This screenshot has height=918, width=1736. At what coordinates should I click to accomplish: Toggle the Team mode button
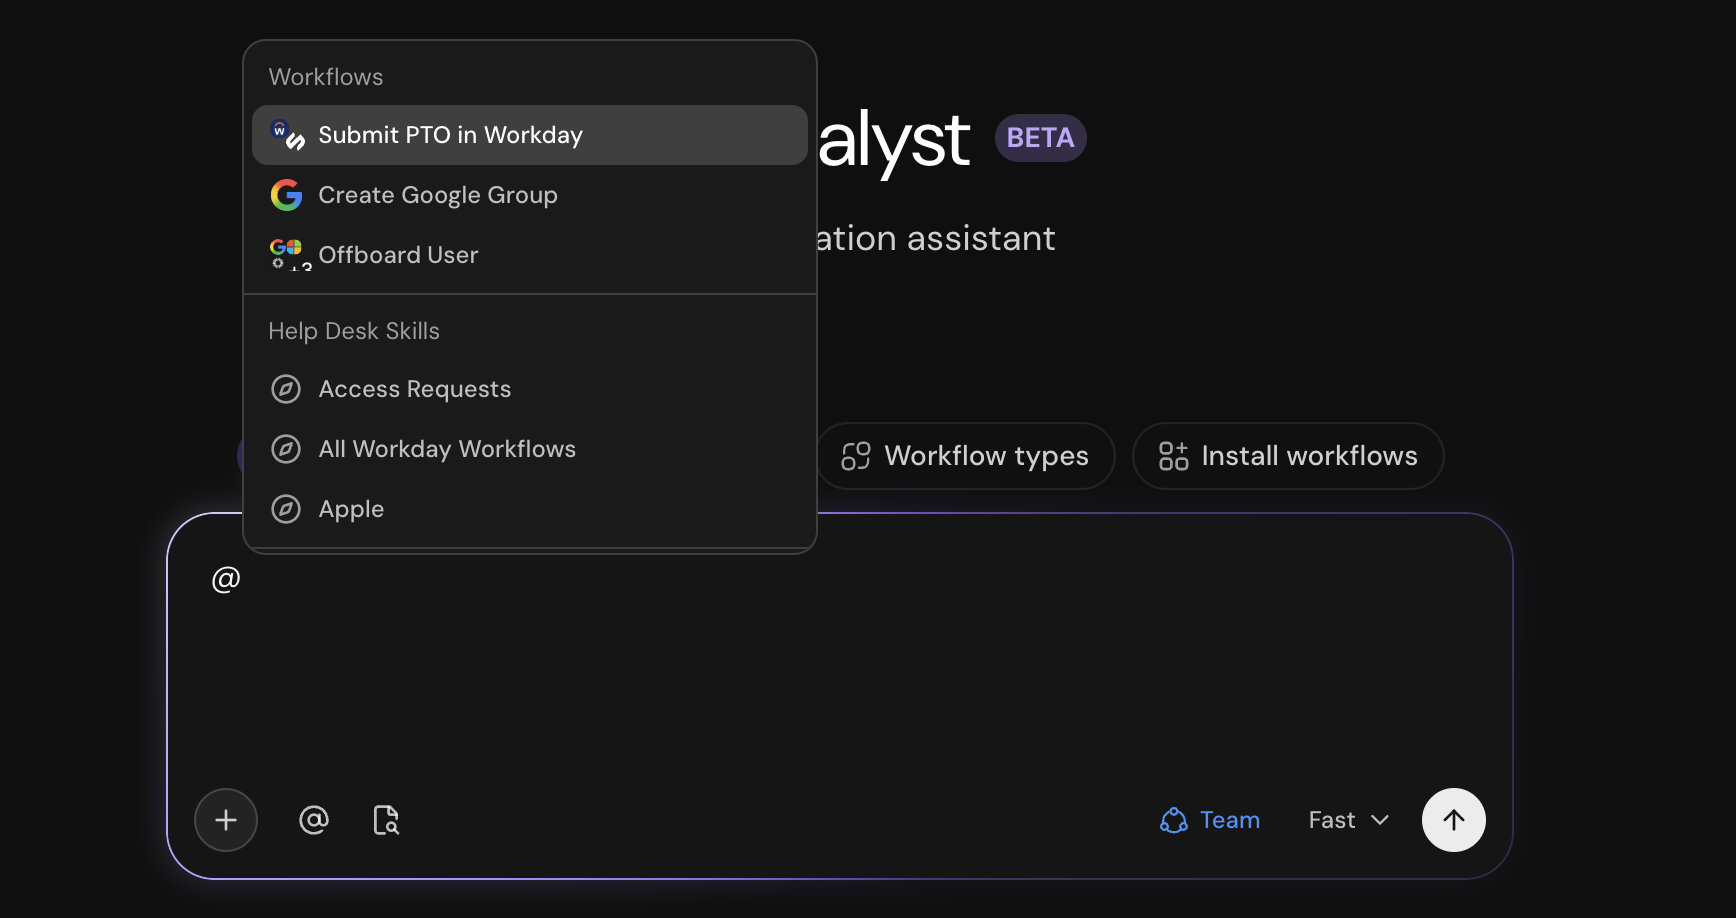[x=1210, y=820]
